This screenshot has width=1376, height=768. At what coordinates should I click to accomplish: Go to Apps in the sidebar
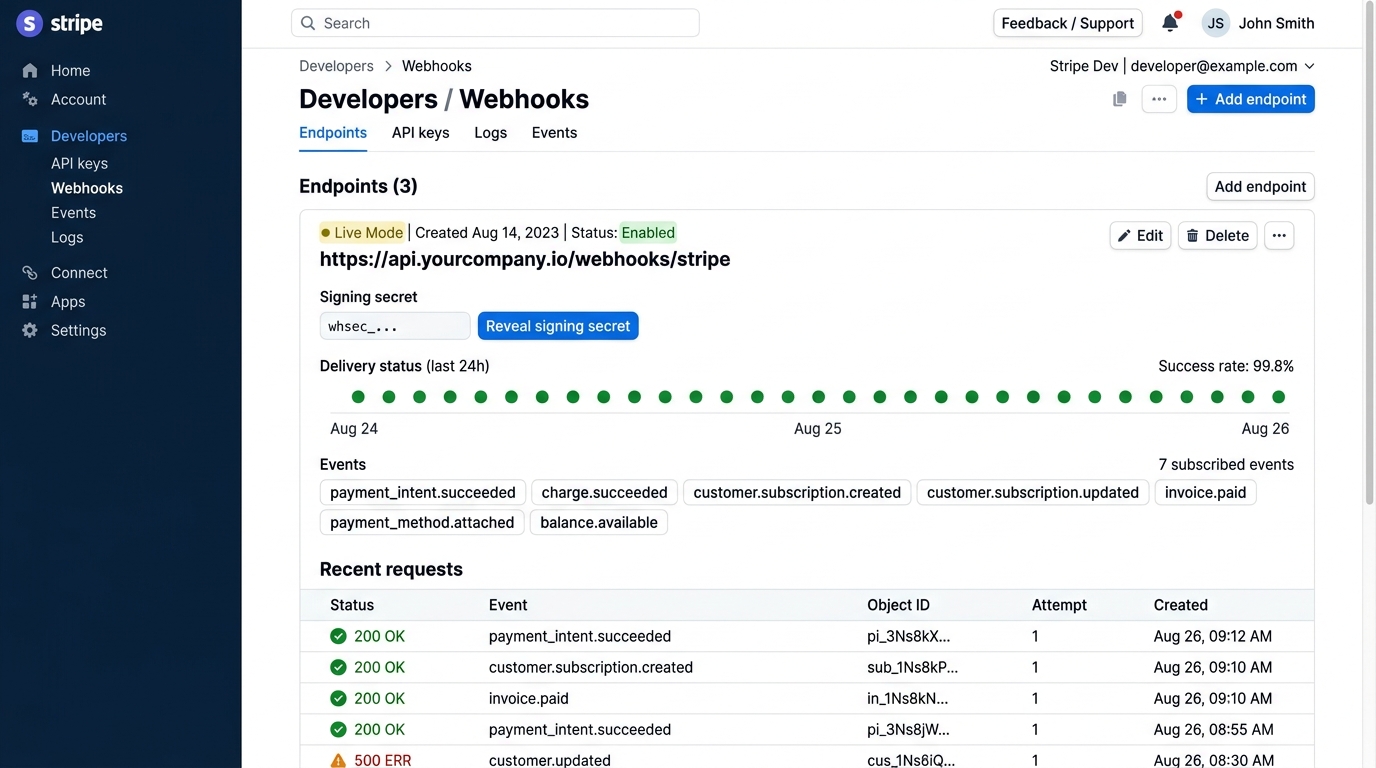pyautogui.click(x=68, y=301)
